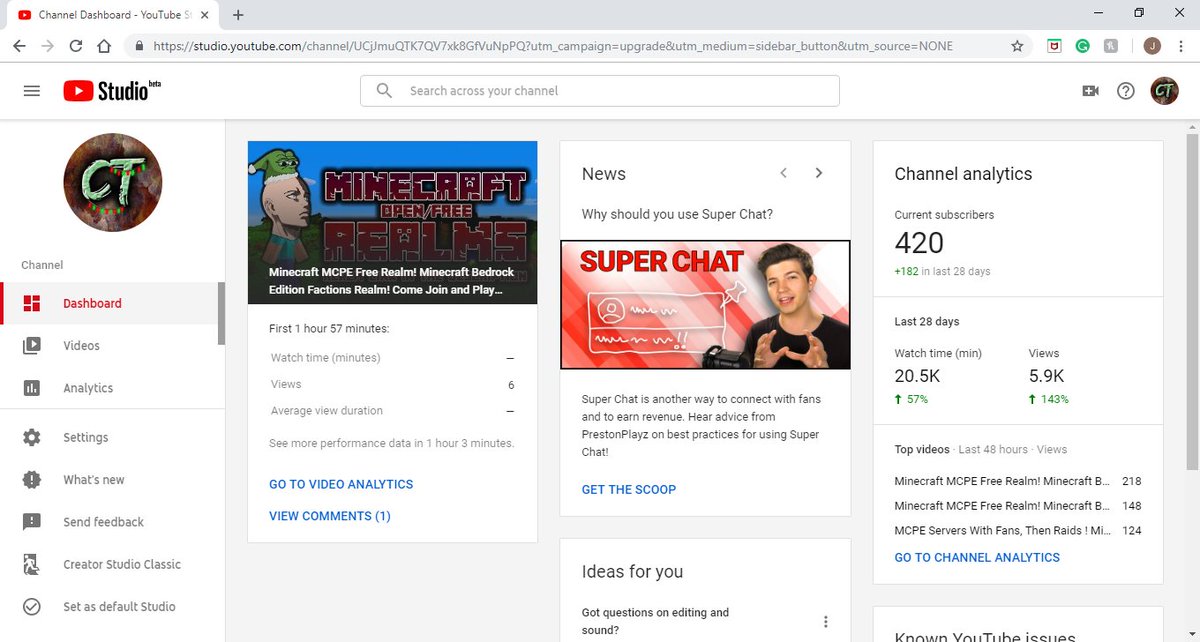The width and height of the screenshot is (1200, 642).
Task: Open a new browser tab
Action: click(238, 15)
